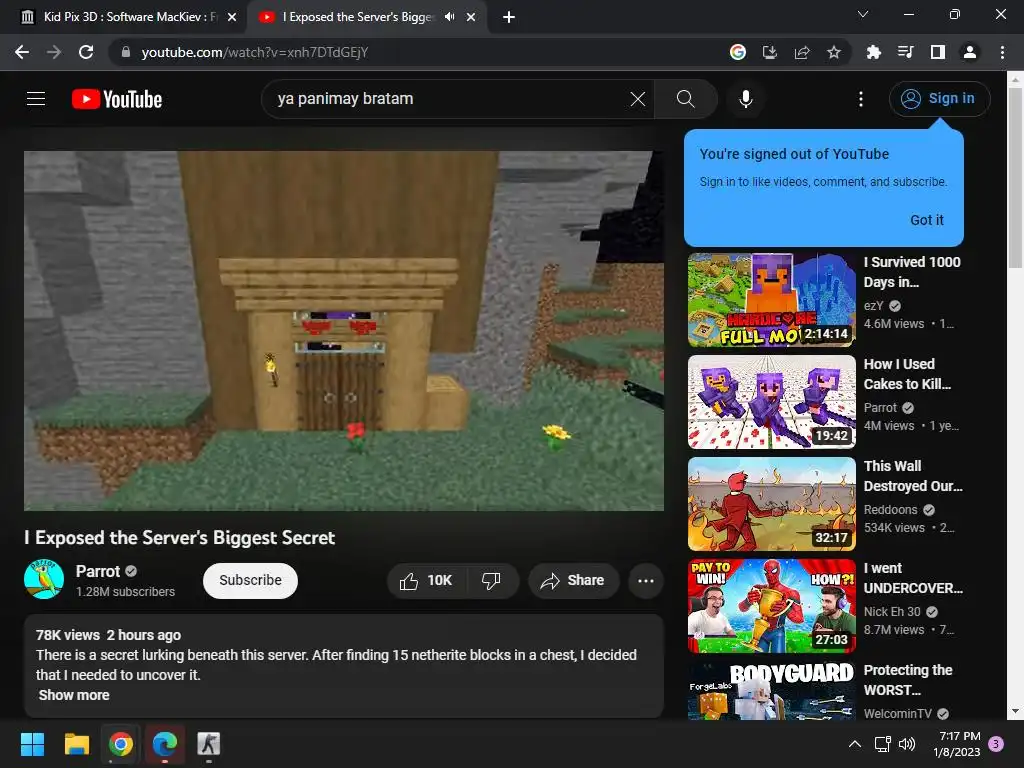Dismiss tooltip with Got it
This screenshot has height=768, width=1024.
pyautogui.click(x=927, y=220)
